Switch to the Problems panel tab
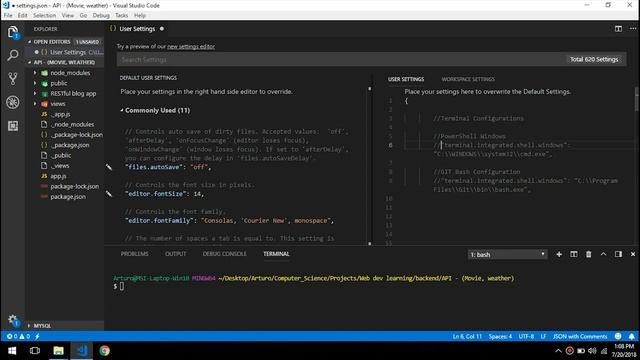640x360 pixels. [134, 254]
